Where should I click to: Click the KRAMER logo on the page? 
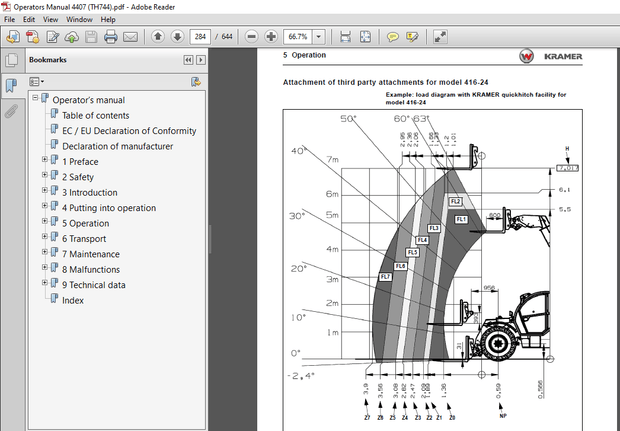(x=551, y=56)
